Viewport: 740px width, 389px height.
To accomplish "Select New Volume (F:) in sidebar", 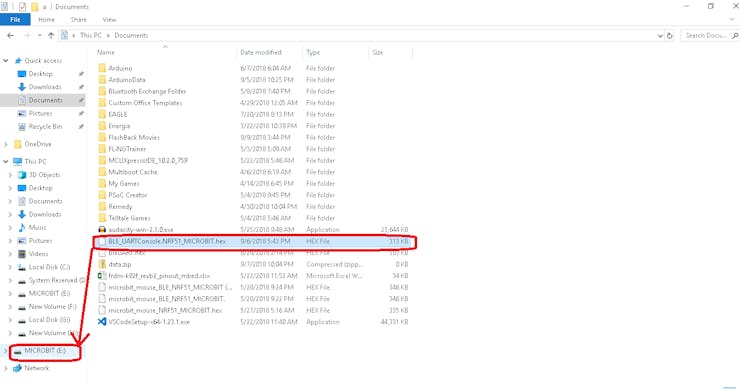I will coord(52,307).
